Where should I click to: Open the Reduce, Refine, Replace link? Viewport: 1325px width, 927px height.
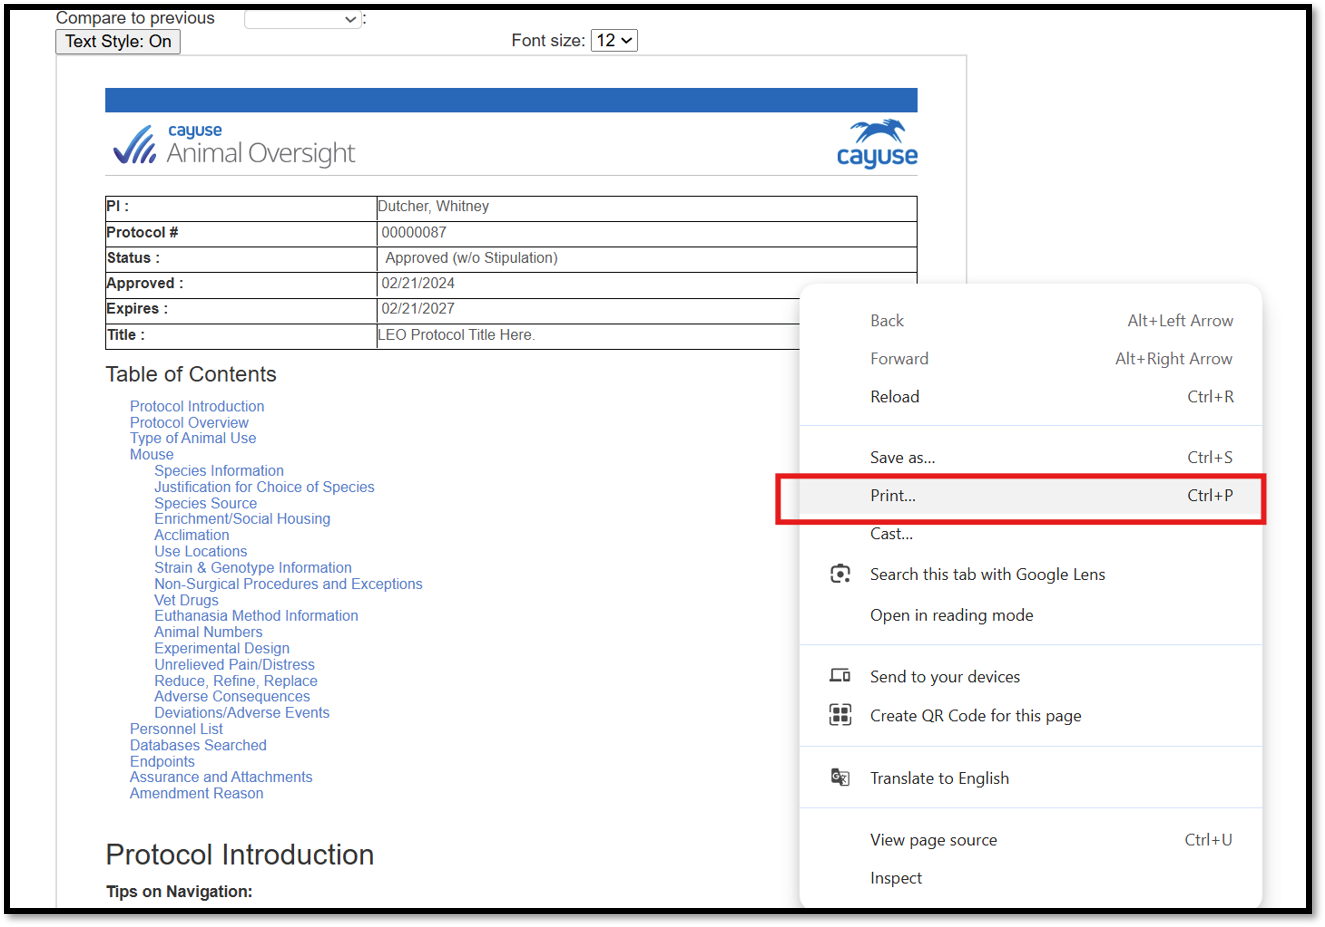236,681
